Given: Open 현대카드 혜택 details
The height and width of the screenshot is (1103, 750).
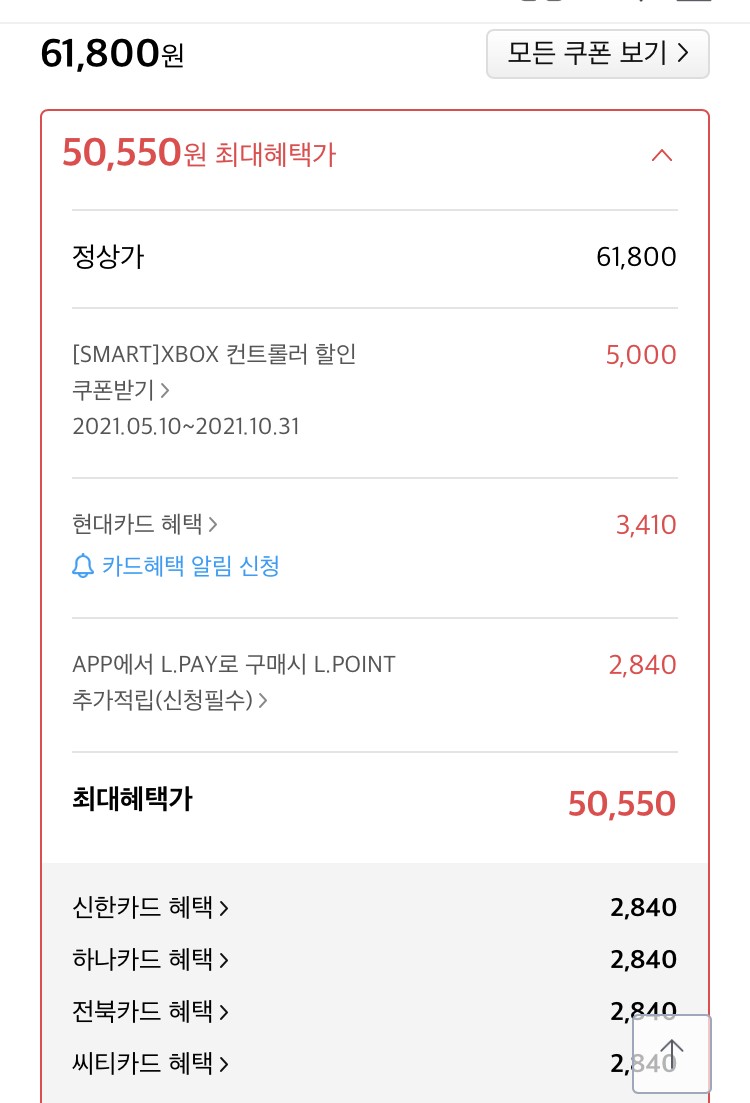Looking at the screenshot, I should click(x=145, y=524).
